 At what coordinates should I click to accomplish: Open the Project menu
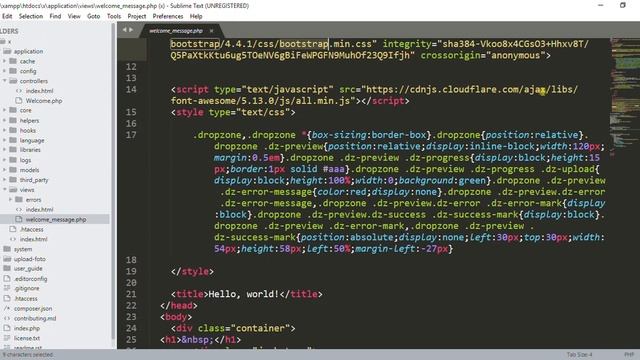[x=137, y=16]
